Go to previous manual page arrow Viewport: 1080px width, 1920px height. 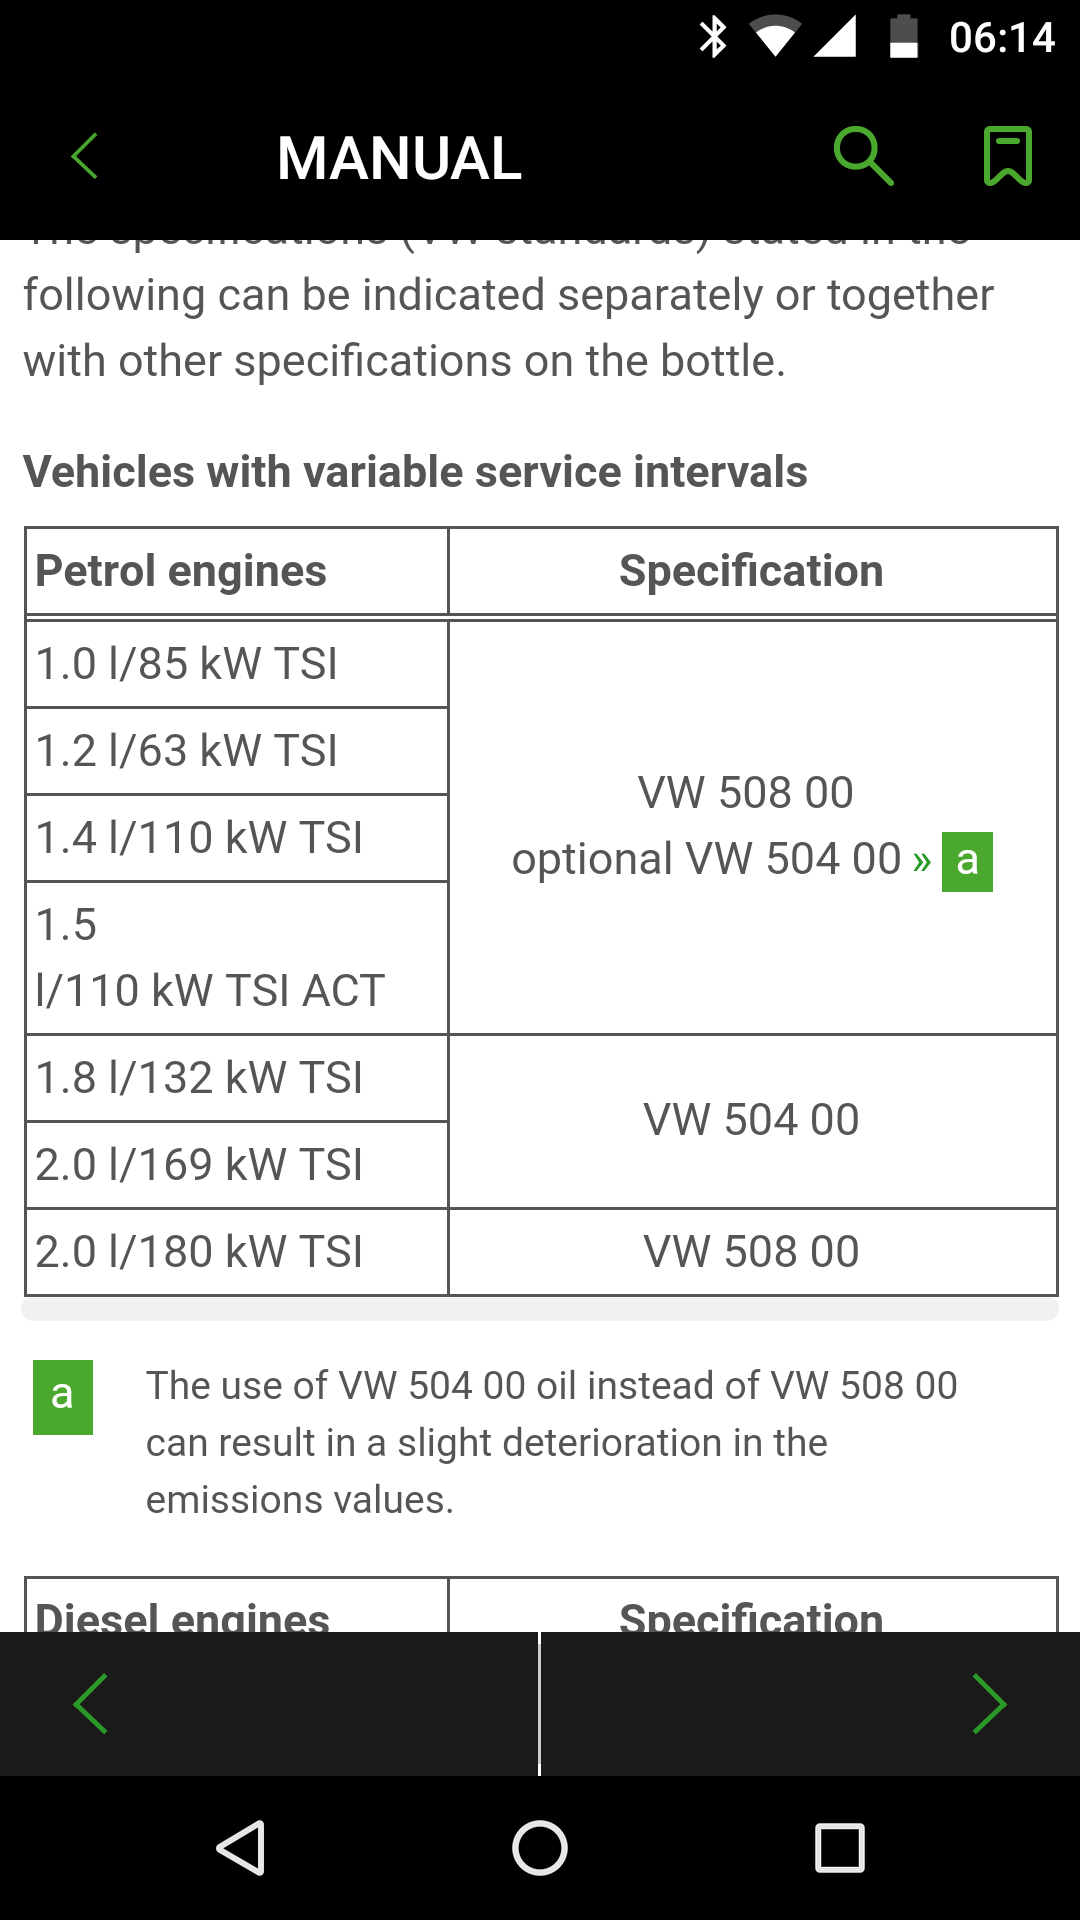(91, 1703)
